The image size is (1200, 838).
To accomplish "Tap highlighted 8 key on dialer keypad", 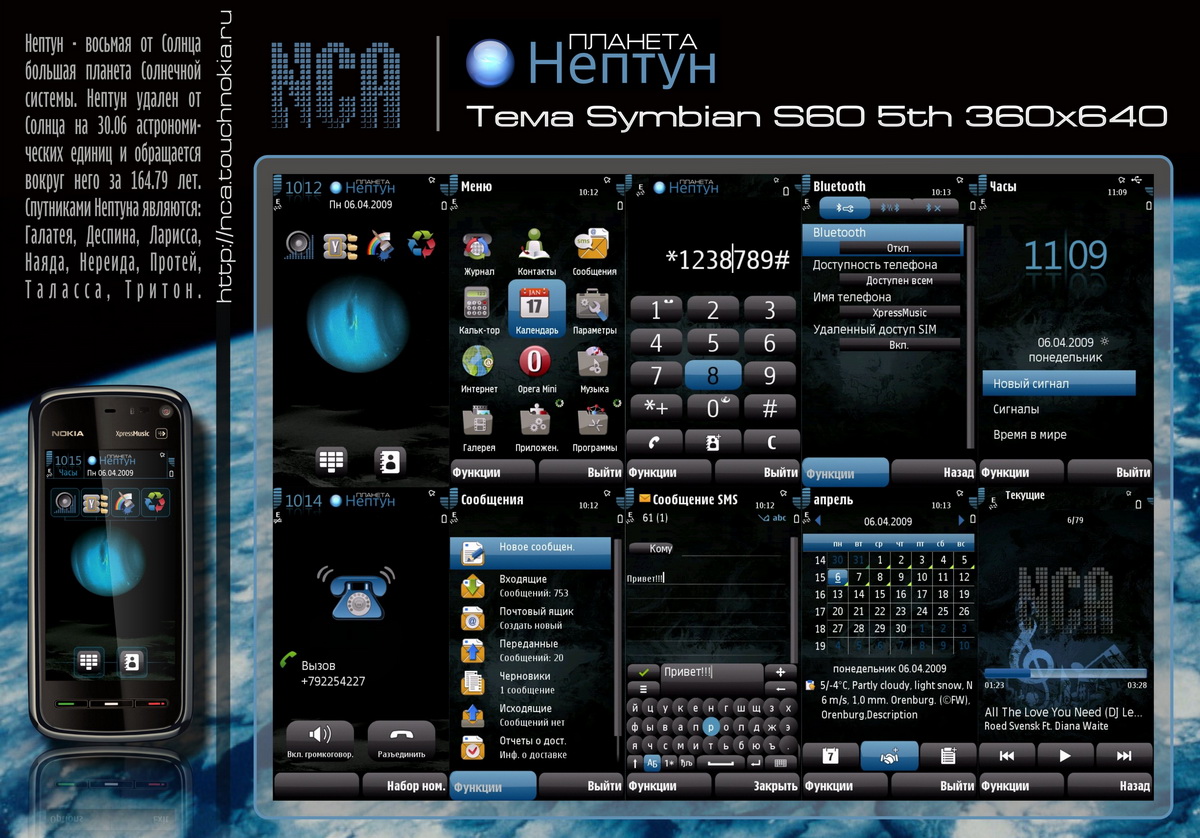I will pyautogui.click(x=713, y=376).
